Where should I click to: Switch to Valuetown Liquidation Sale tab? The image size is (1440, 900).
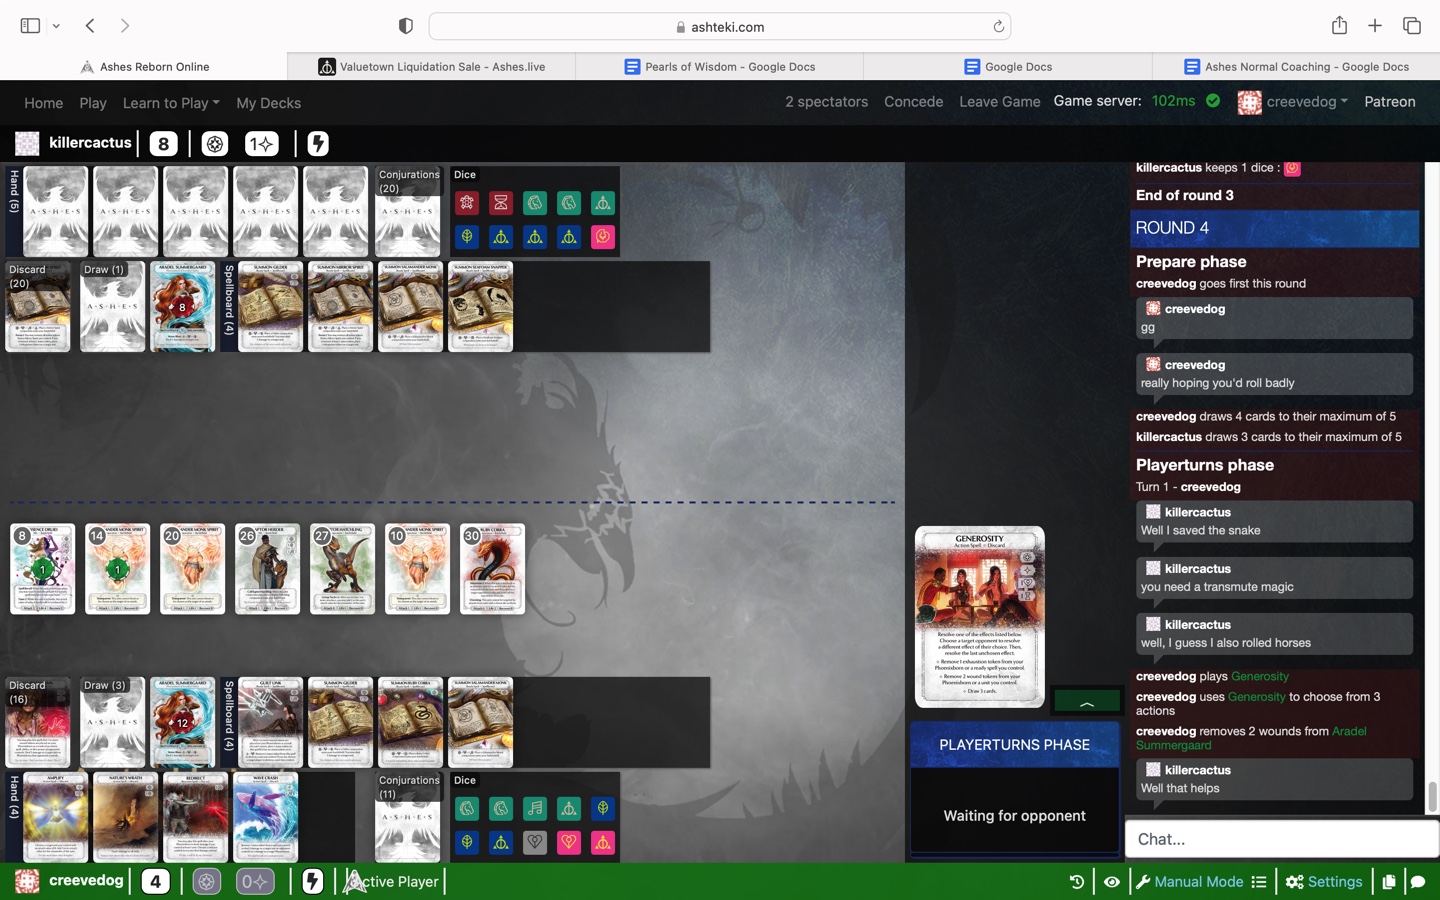coord(432,67)
